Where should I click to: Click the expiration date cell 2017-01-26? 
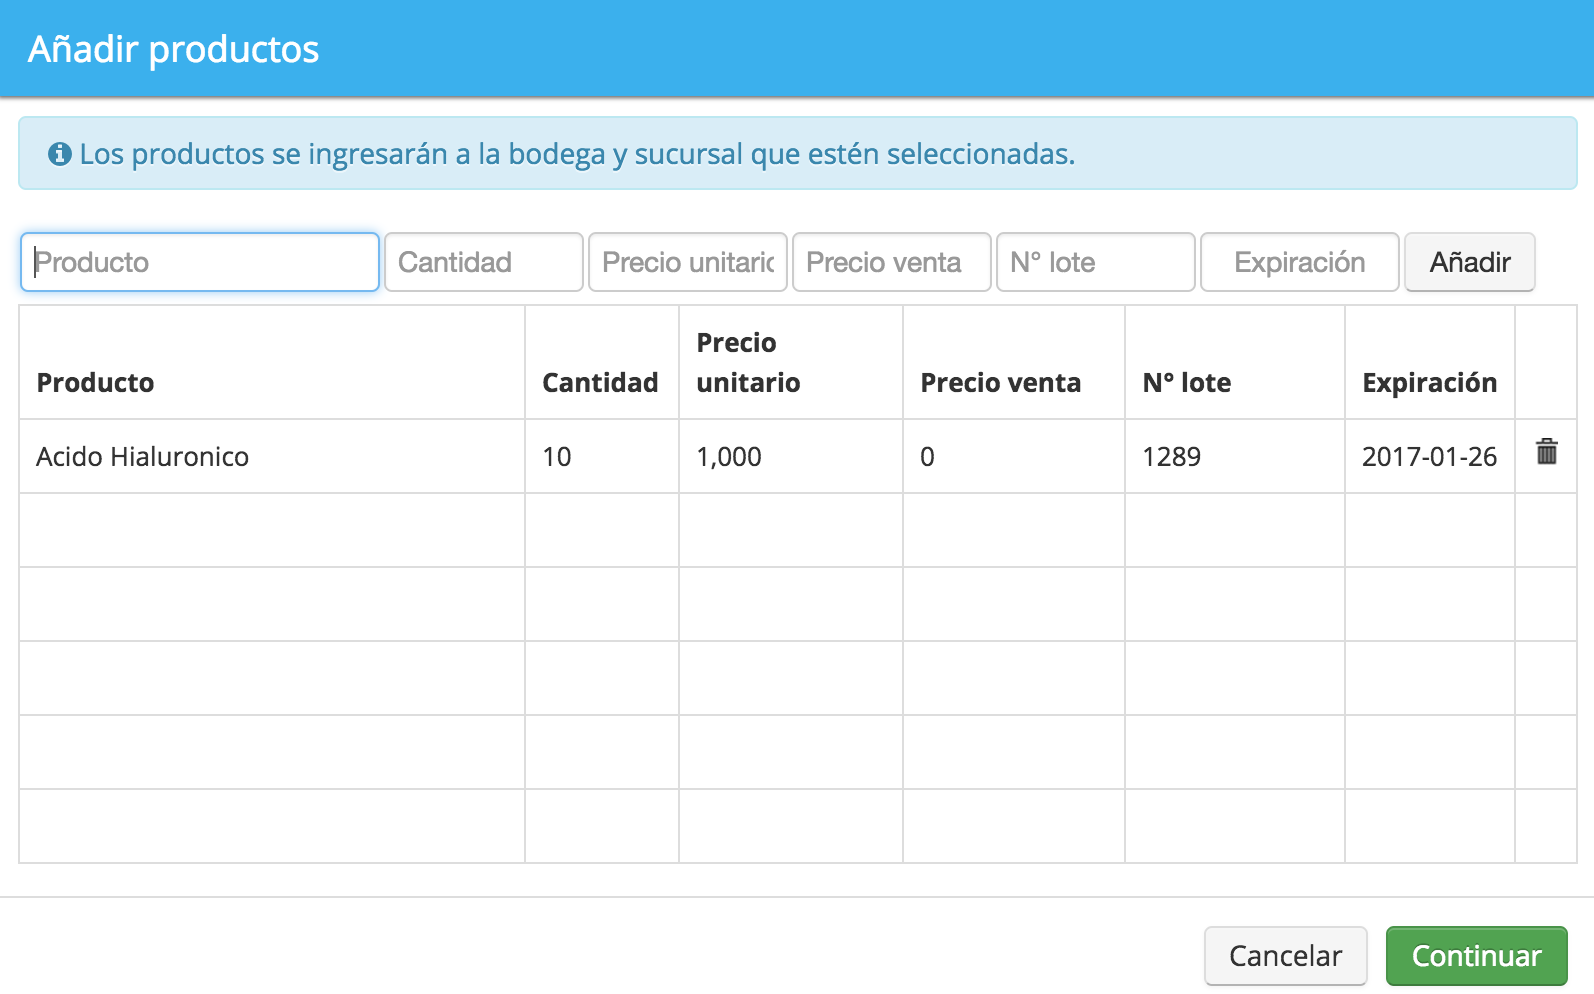pos(1430,456)
